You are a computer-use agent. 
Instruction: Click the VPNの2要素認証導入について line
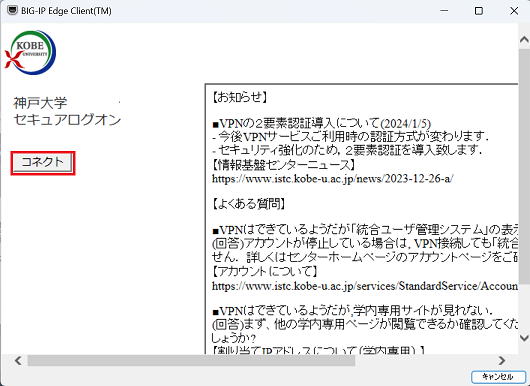coord(322,123)
